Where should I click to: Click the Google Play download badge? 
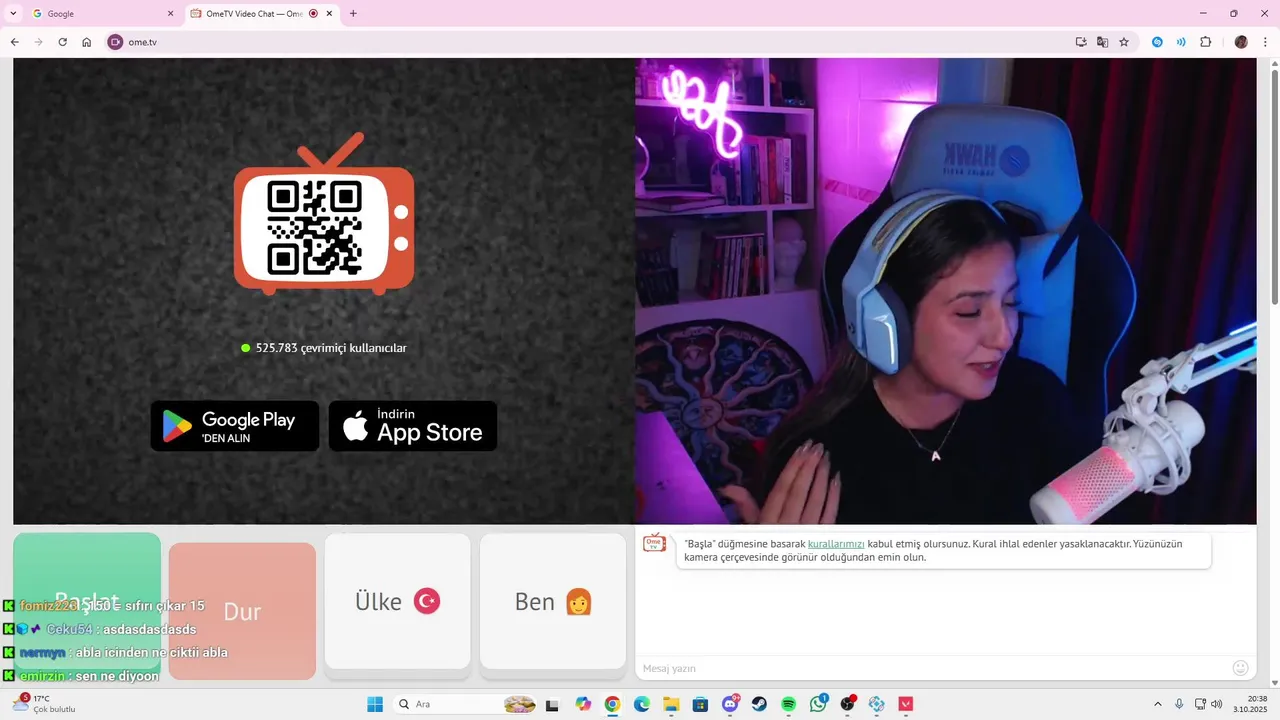(235, 426)
